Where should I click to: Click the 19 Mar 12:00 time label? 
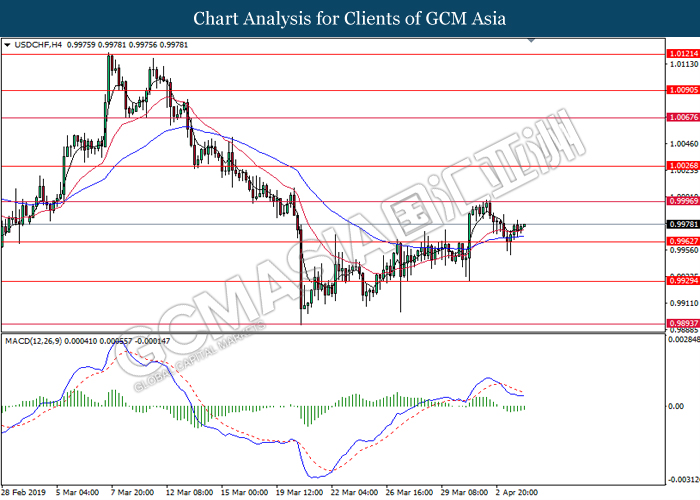300,492
